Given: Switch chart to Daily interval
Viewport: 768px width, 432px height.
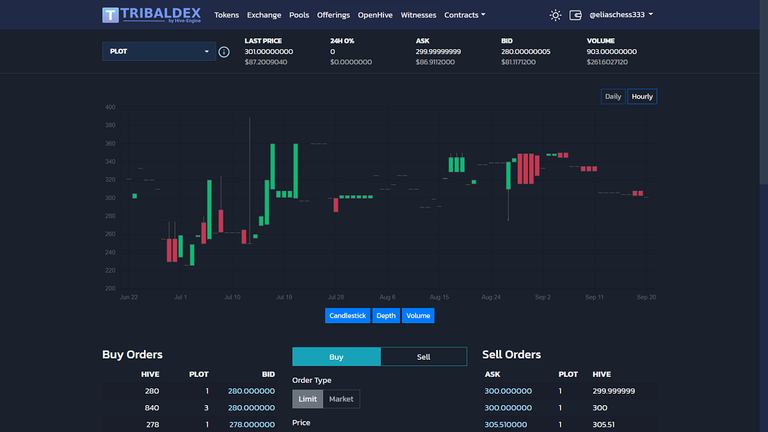Looking at the screenshot, I should pyautogui.click(x=613, y=97).
